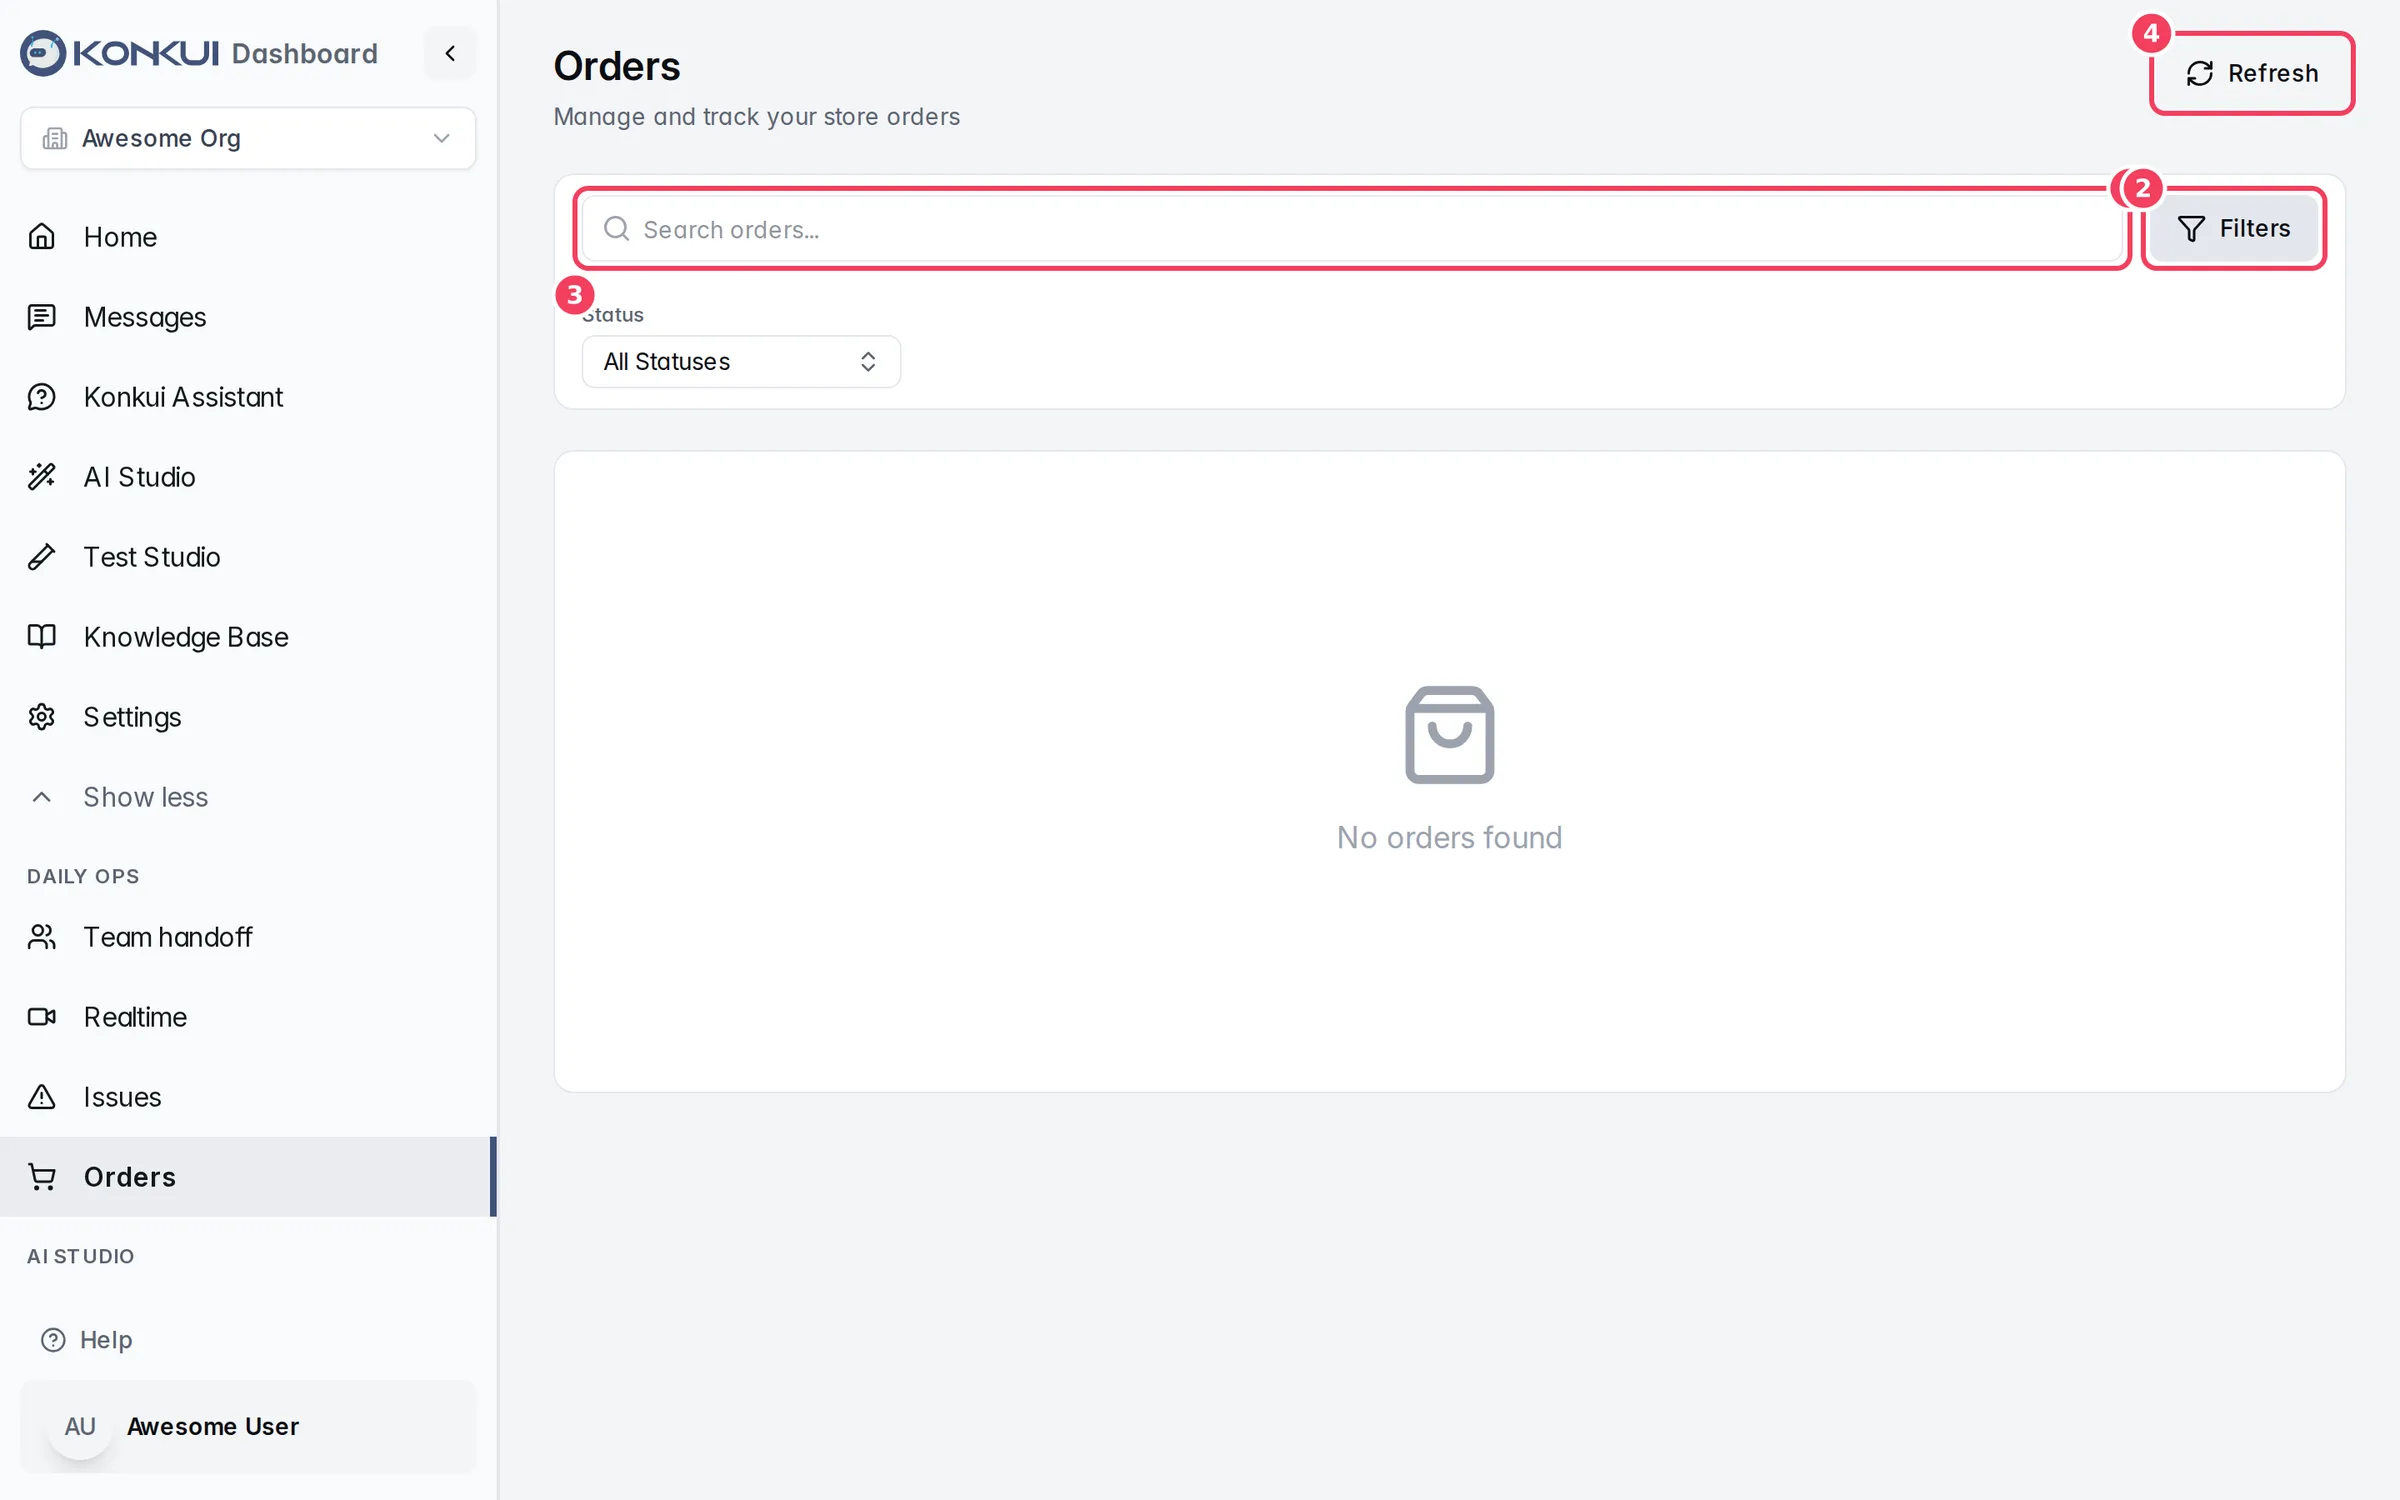Focus the Search orders input field

click(x=1353, y=229)
